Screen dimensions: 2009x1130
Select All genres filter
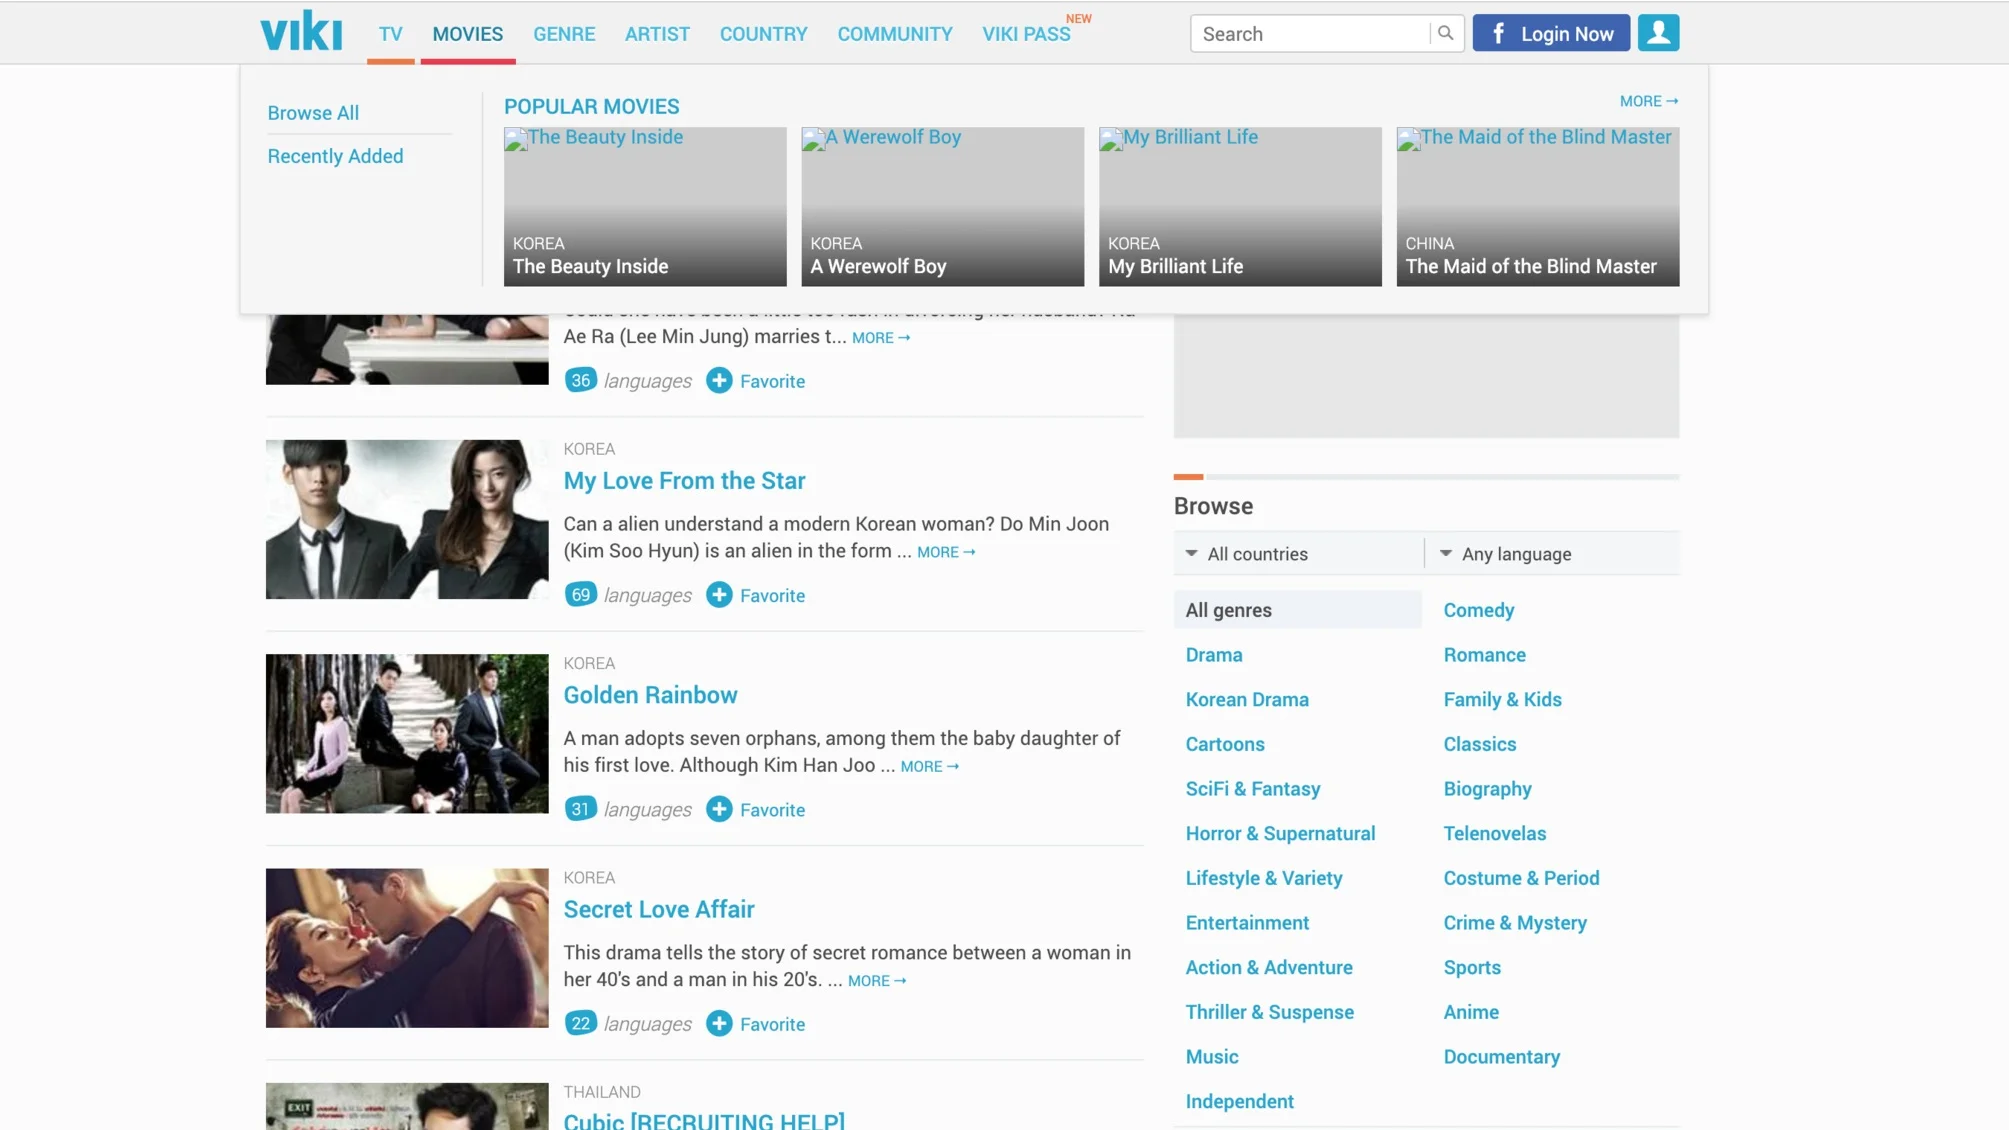point(1298,610)
